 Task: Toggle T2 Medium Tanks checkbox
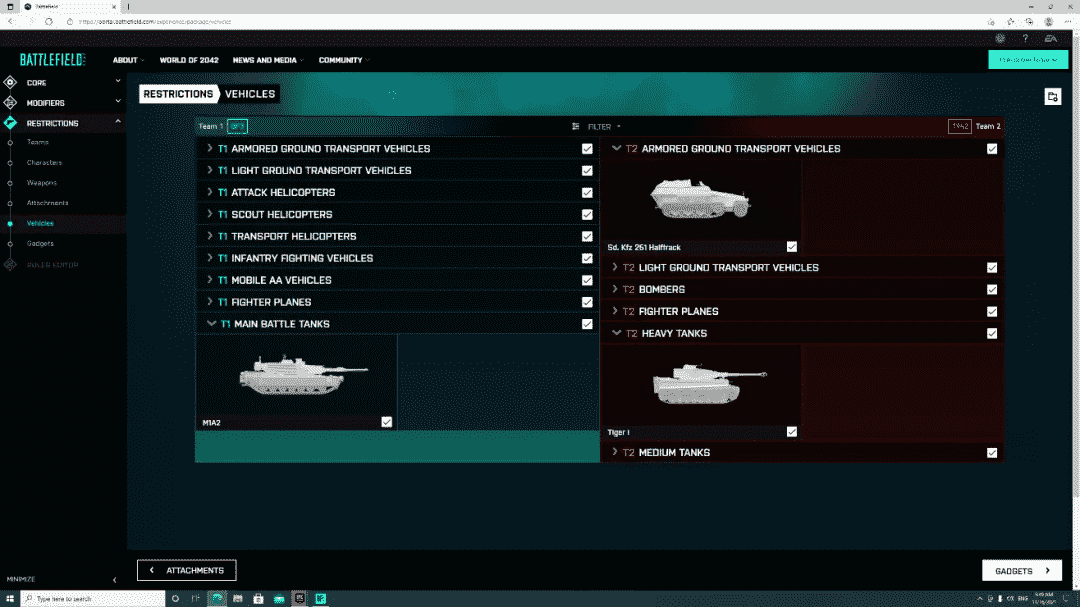(992, 453)
